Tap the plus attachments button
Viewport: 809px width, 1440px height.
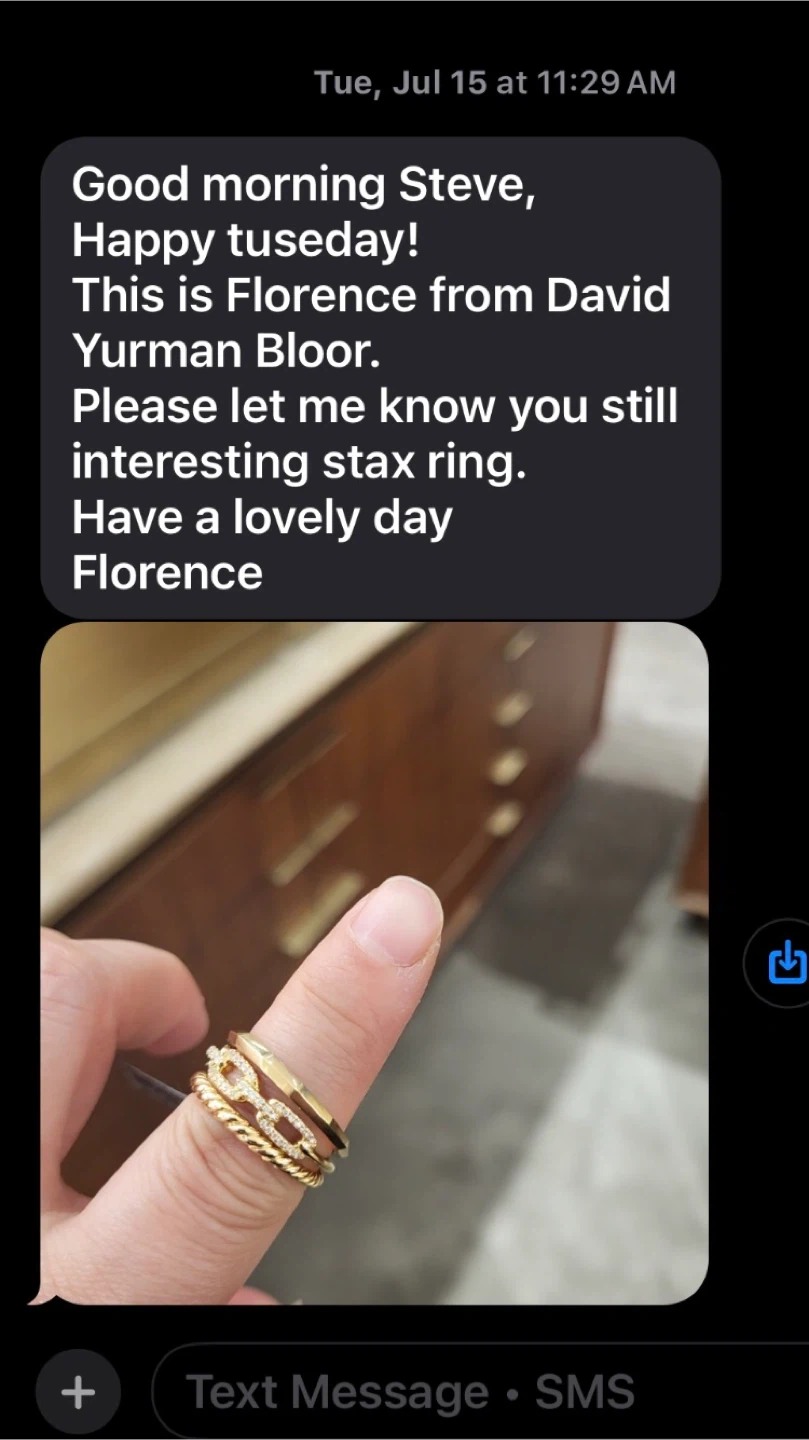tap(78, 1392)
